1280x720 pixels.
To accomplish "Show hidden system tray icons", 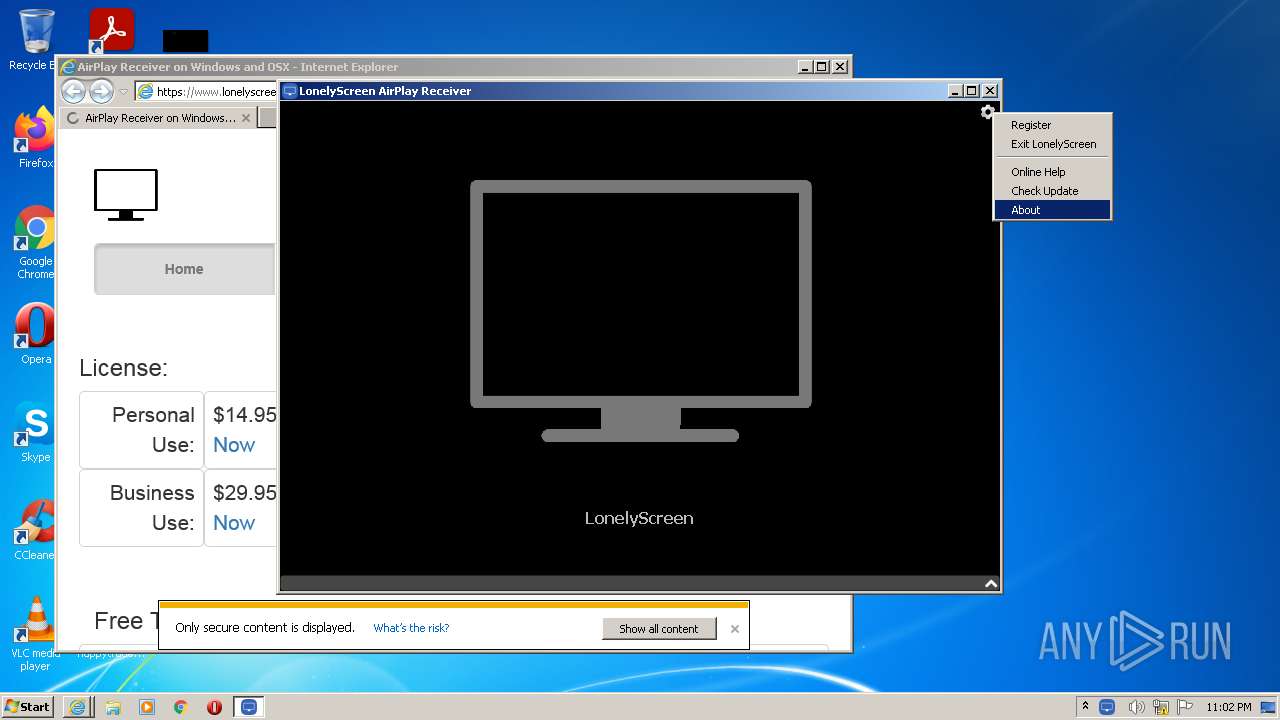I will pos(1085,707).
